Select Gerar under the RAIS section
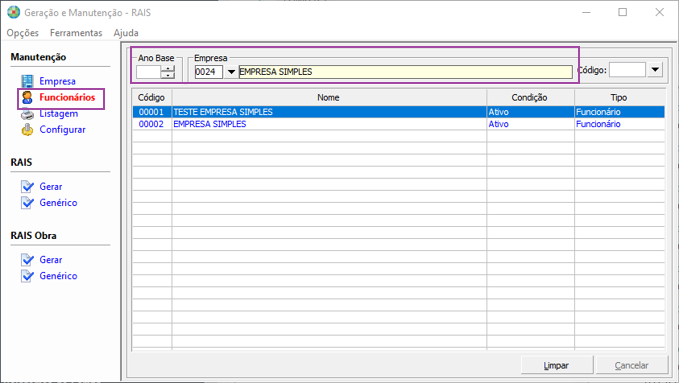 click(51, 187)
